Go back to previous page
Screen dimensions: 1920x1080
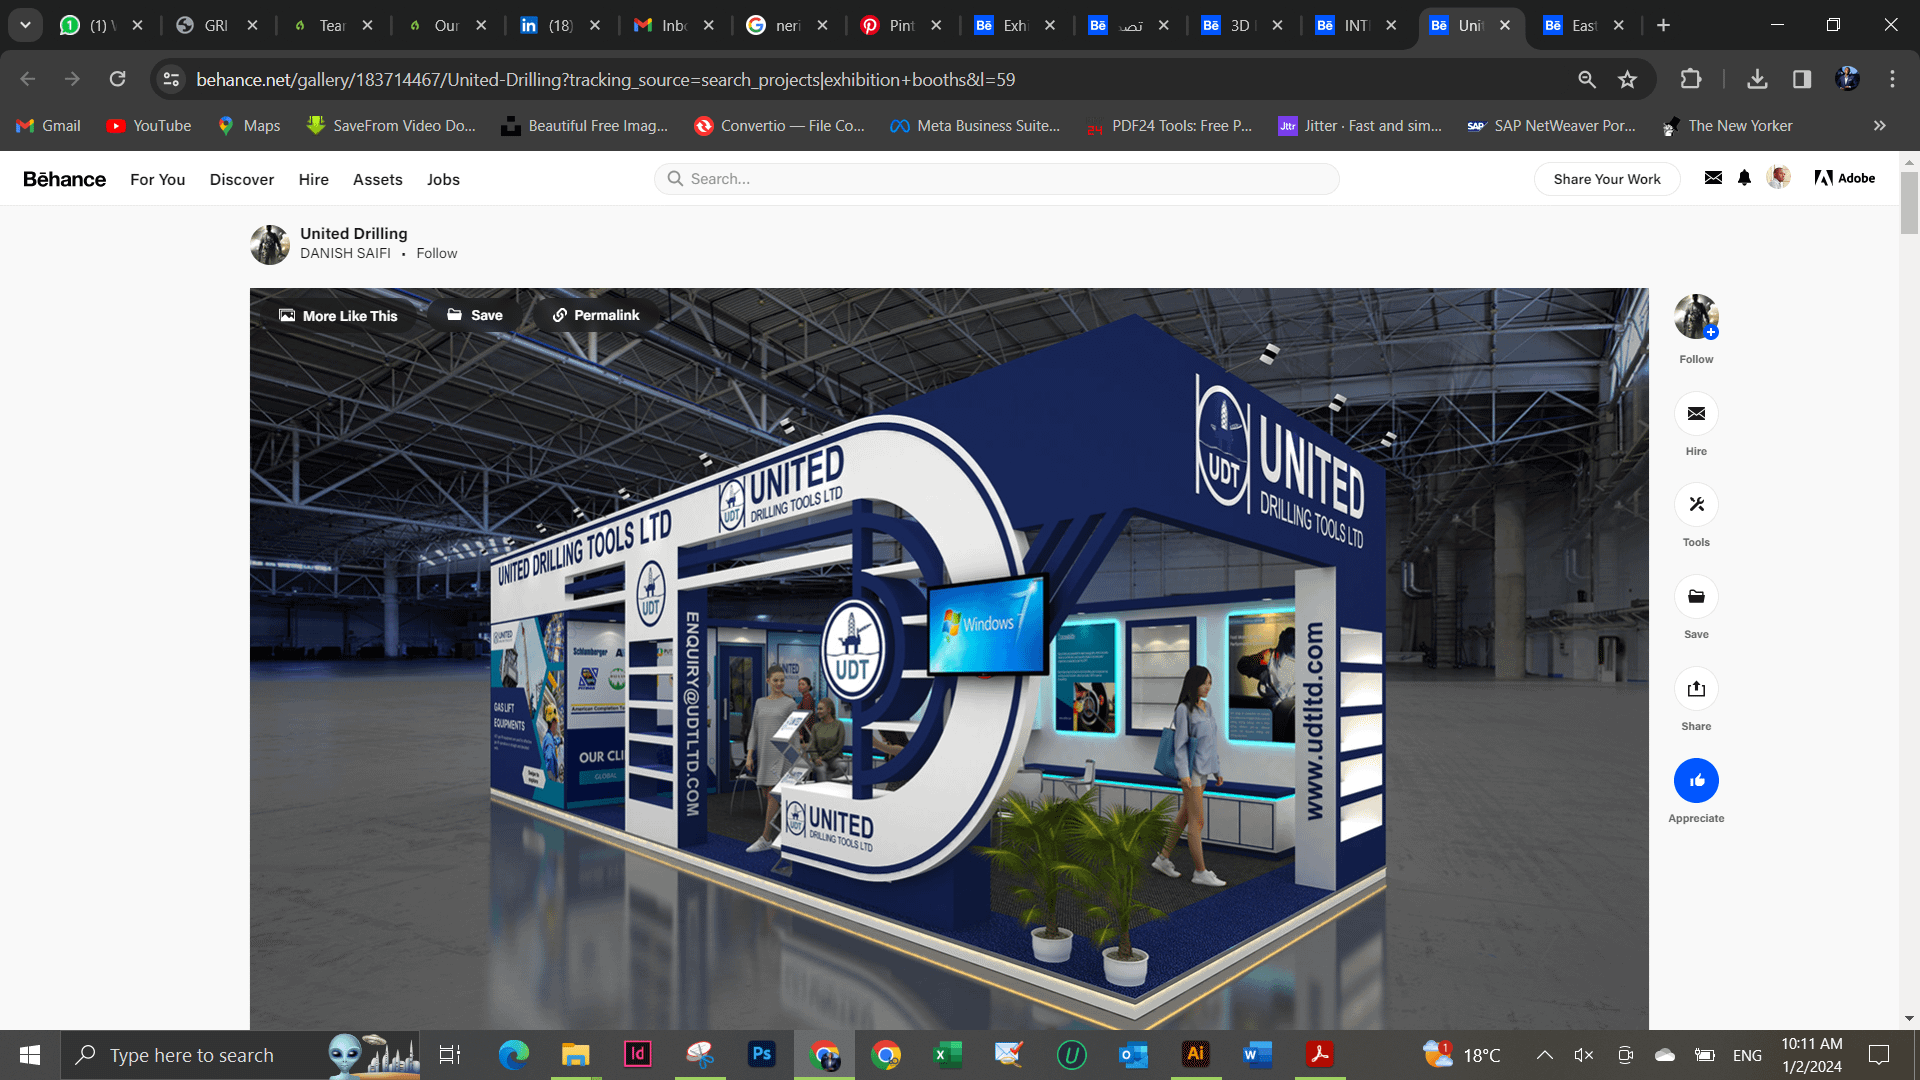[28, 79]
